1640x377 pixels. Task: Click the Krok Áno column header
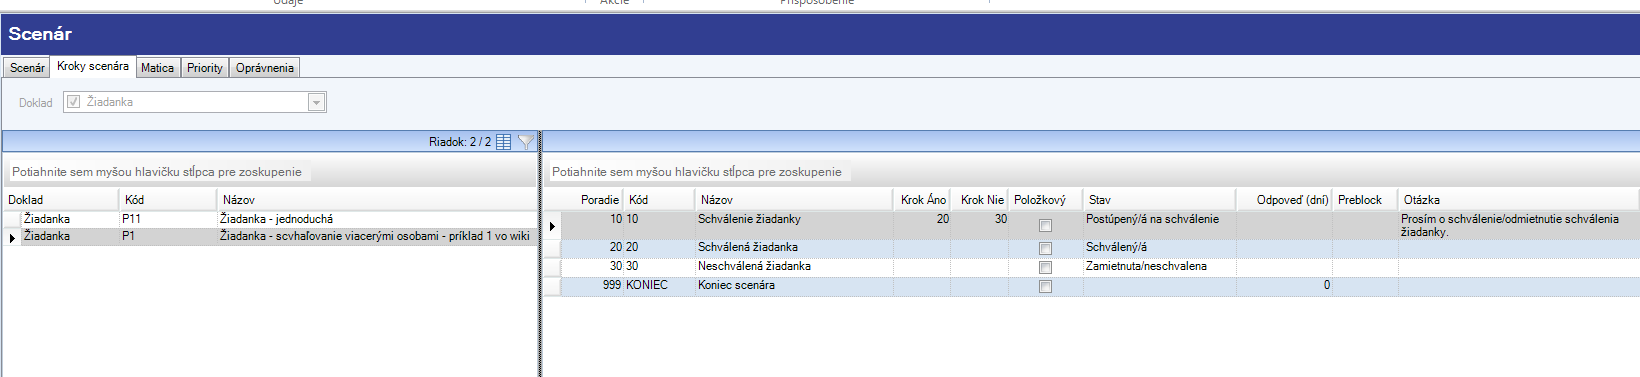point(922,200)
